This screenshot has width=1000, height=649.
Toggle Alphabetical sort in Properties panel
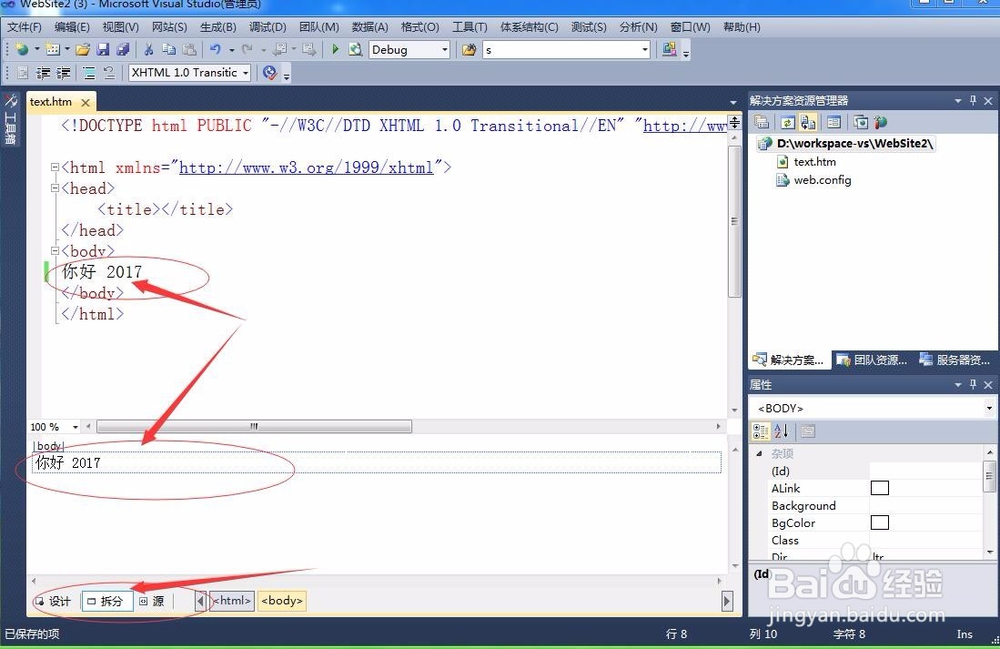781,432
